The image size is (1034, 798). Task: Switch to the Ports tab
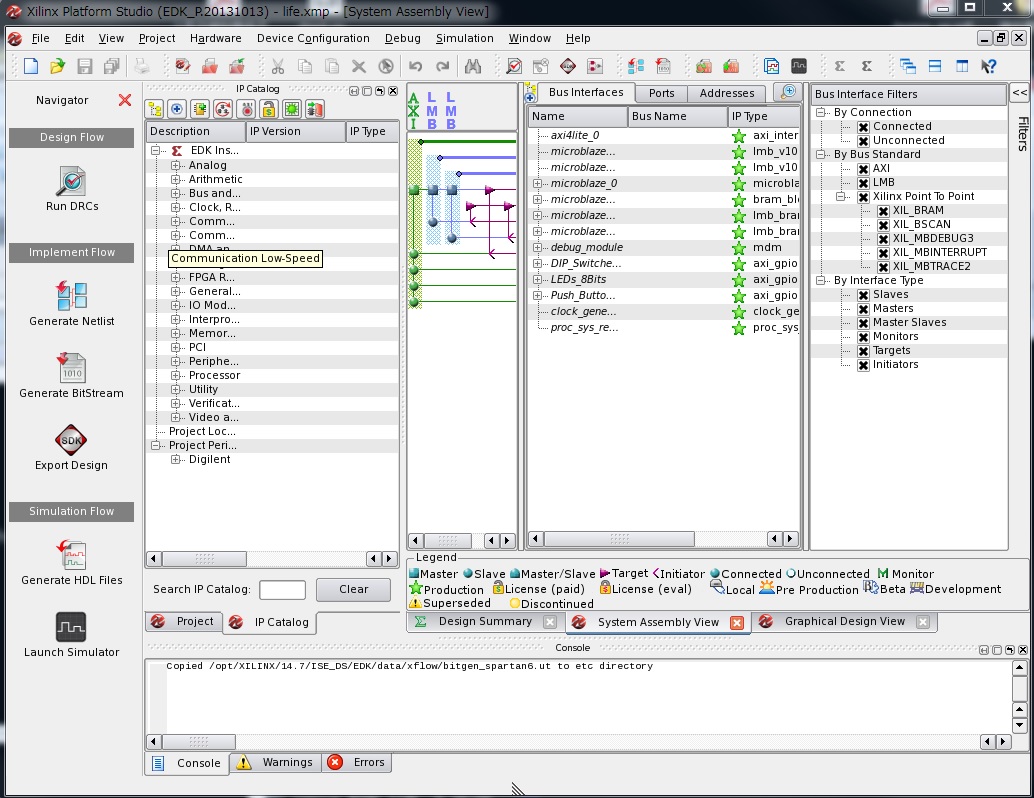[661, 93]
